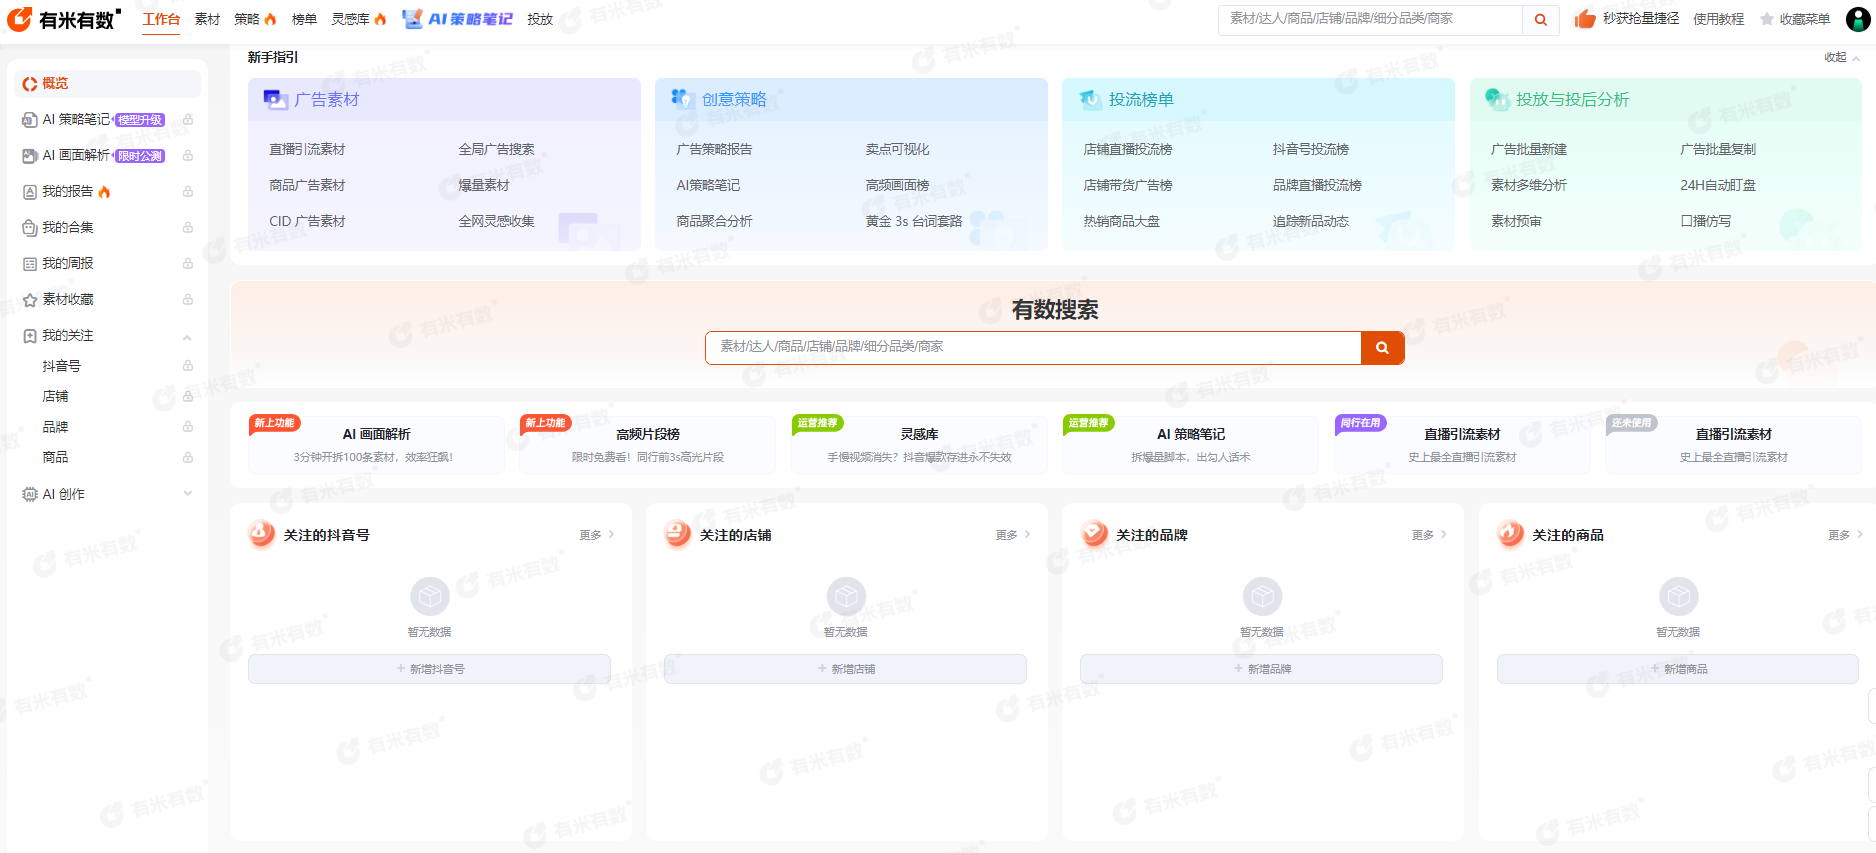This screenshot has width=1876, height=853.
Task: Click the lock icon beside 素材收藏
Action: click(x=188, y=300)
